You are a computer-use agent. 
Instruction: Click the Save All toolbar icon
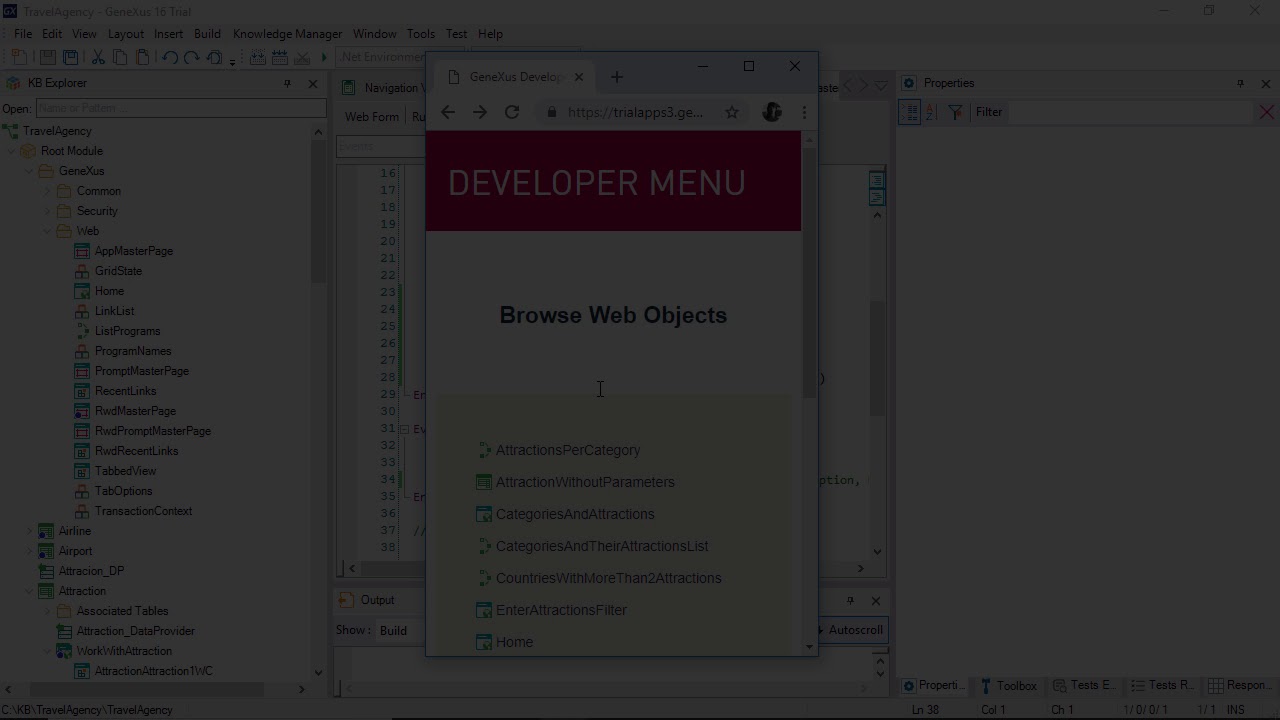pyautogui.click(x=71, y=58)
